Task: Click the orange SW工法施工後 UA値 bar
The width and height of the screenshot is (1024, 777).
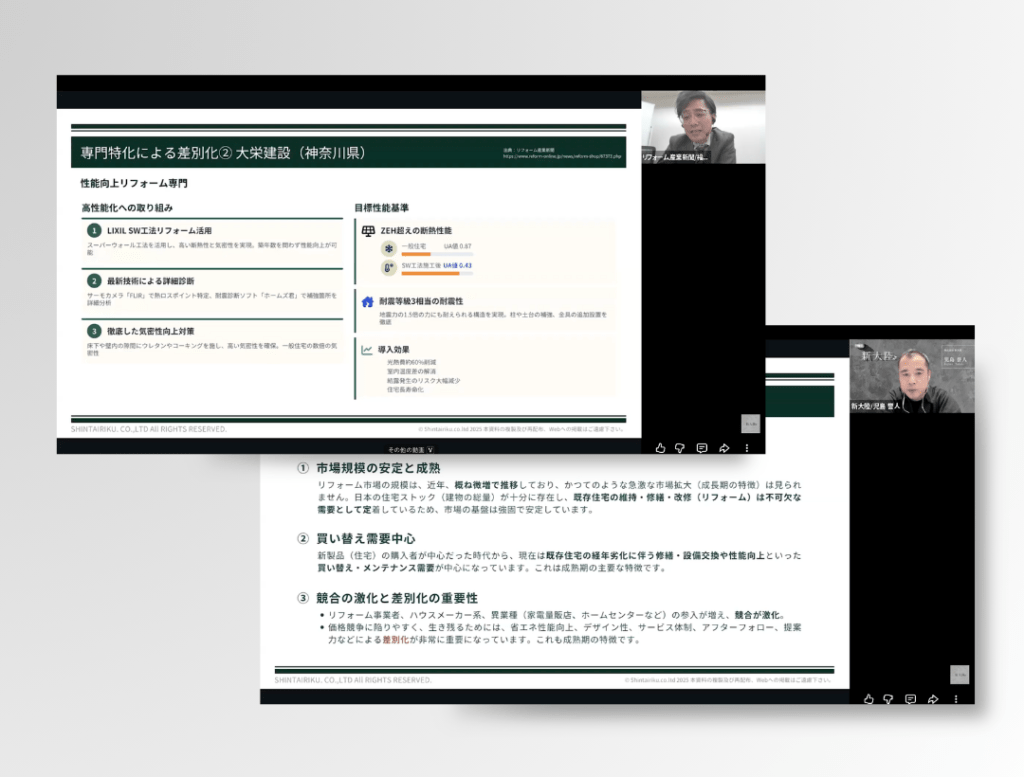Action: point(431,273)
